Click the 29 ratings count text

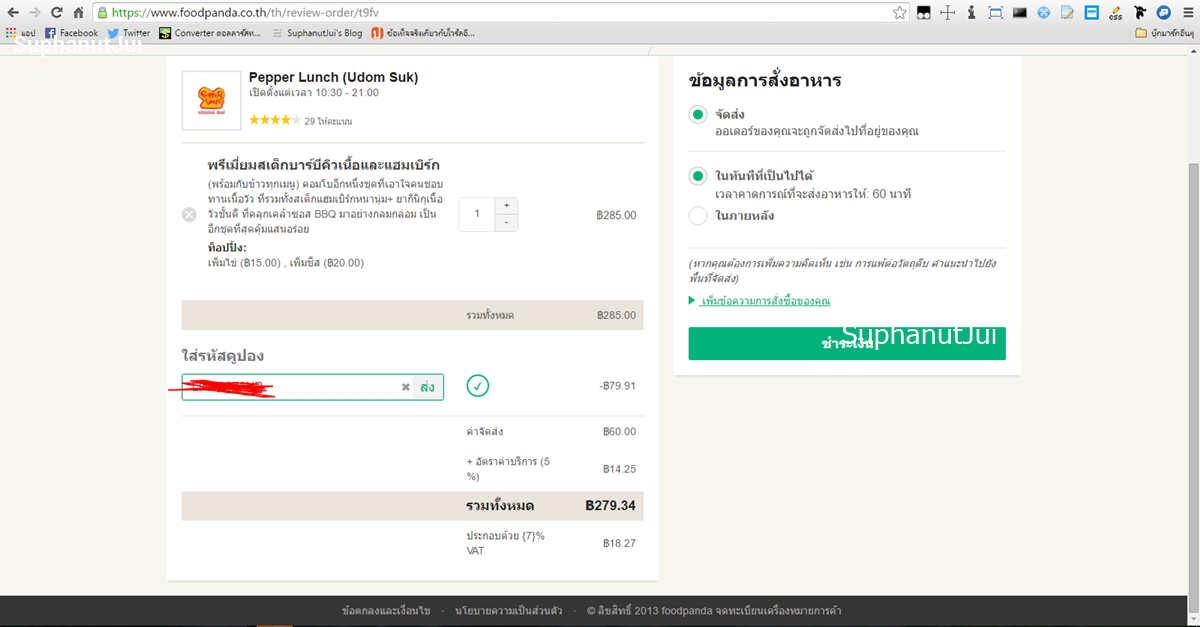click(x=328, y=121)
